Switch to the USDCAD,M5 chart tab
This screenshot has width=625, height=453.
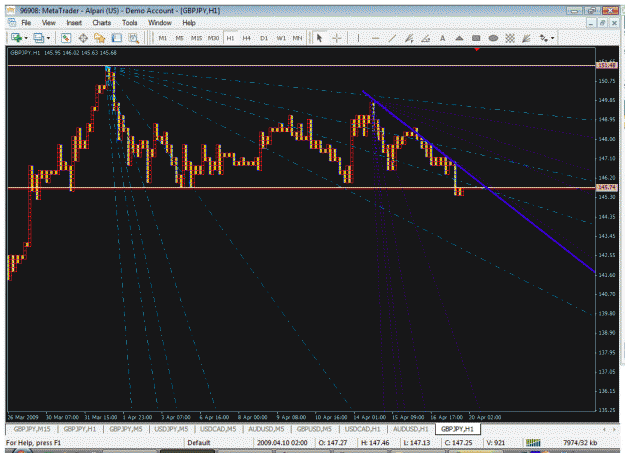coord(218,429)
